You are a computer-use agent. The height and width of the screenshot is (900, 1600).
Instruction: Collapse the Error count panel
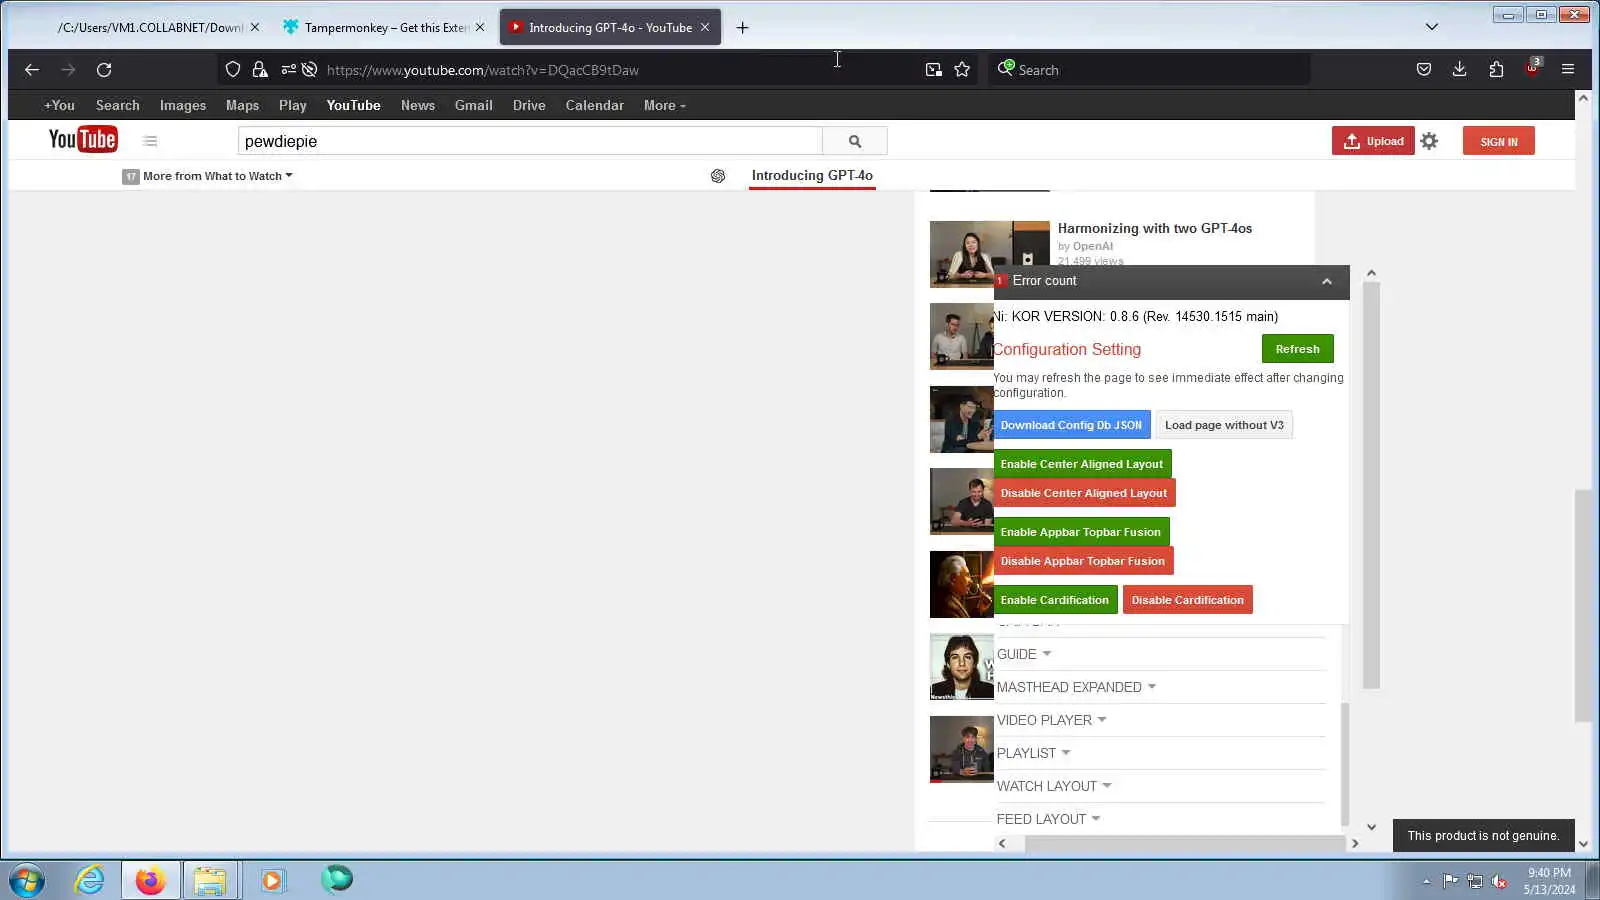tap(1327, 282)
